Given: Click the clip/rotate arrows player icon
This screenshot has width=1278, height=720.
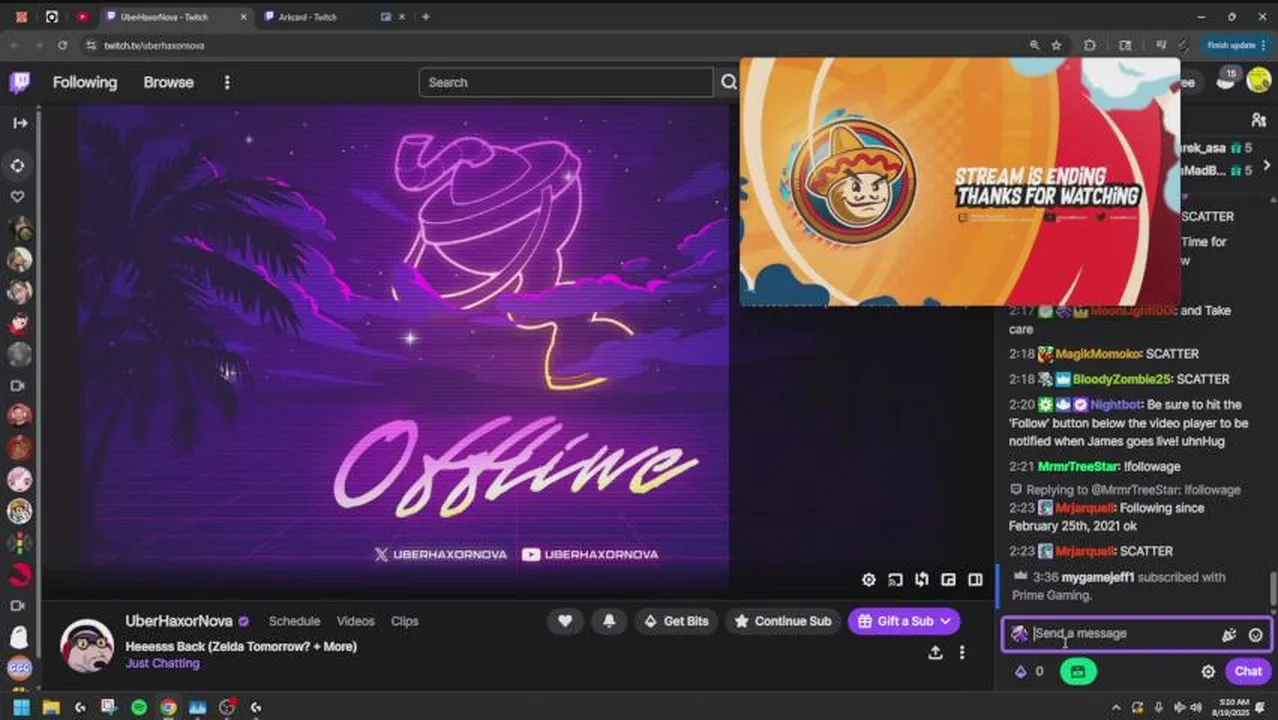Looking at the screenshot, I should (x=921, y=580).
